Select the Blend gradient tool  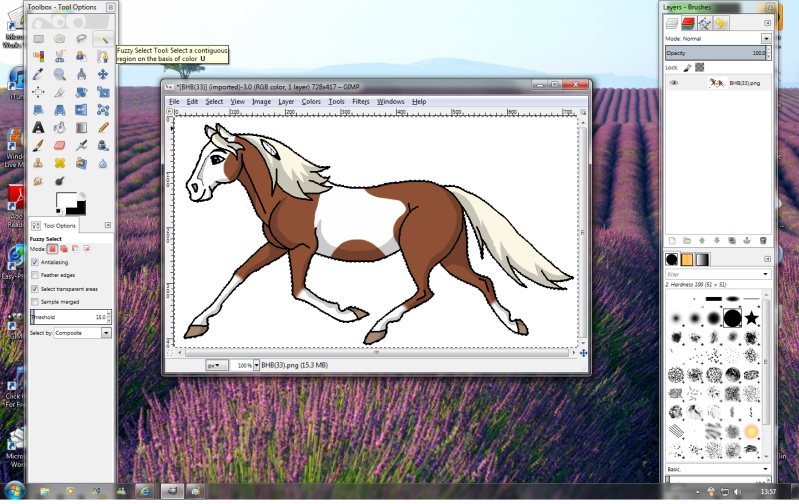point(81,127)
